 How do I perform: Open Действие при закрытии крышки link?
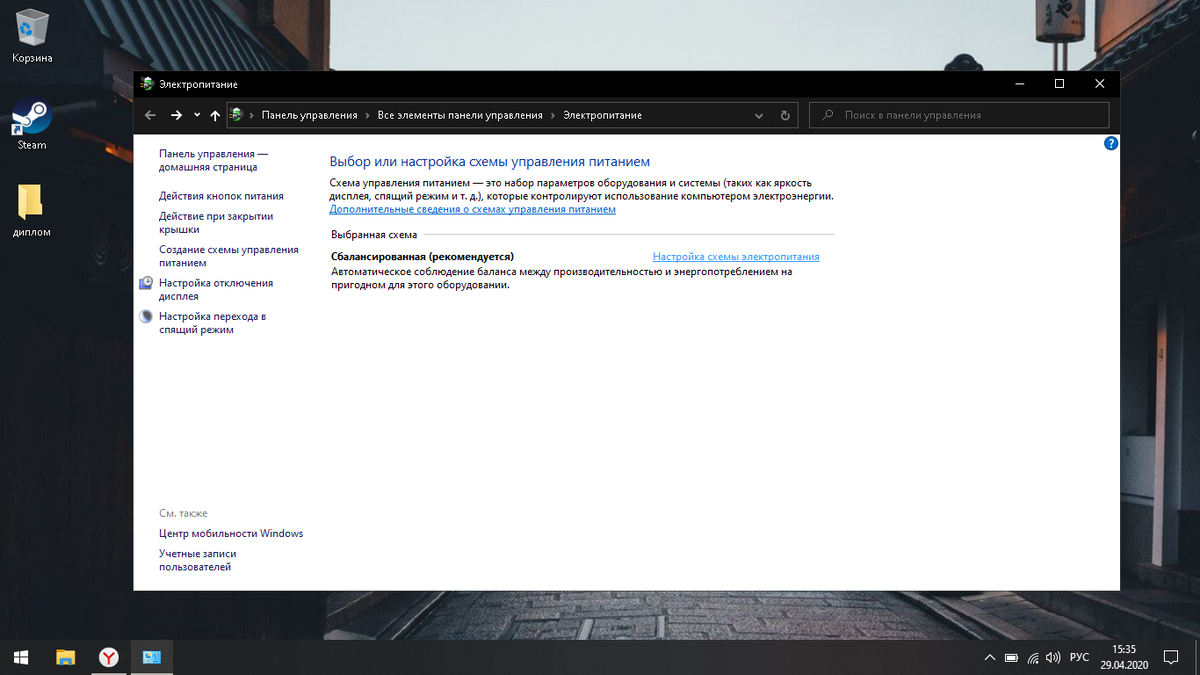click(x=216, y=223)
